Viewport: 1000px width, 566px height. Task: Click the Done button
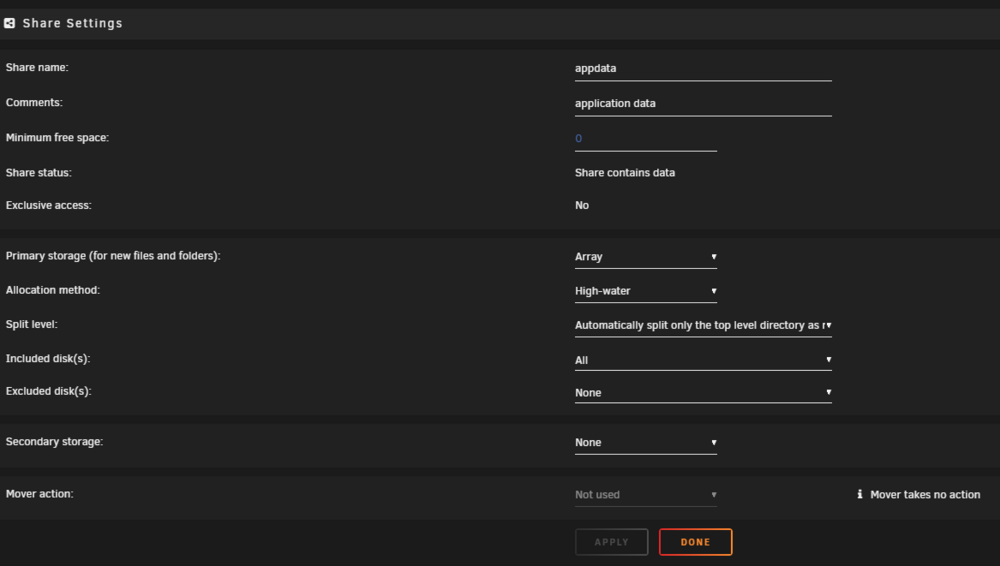695,542
